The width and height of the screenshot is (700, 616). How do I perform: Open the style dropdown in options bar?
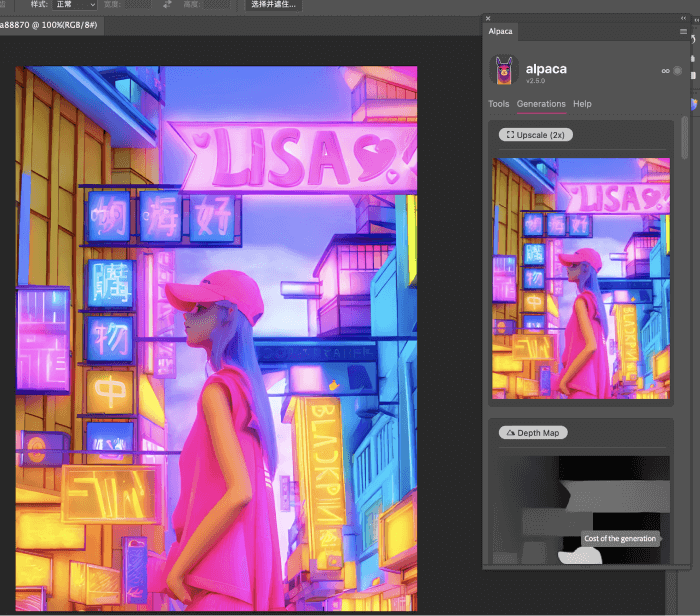click(x=76, y=5)
